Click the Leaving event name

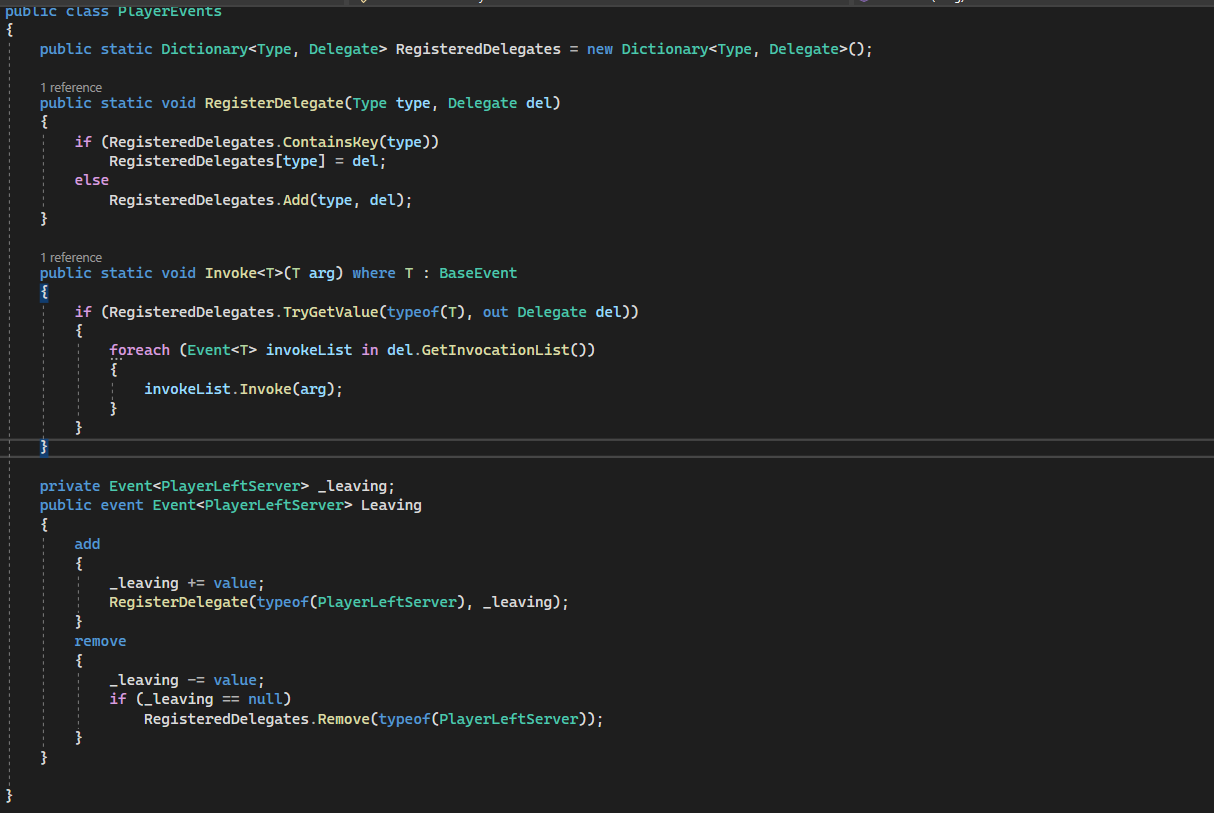pos(392,505)
